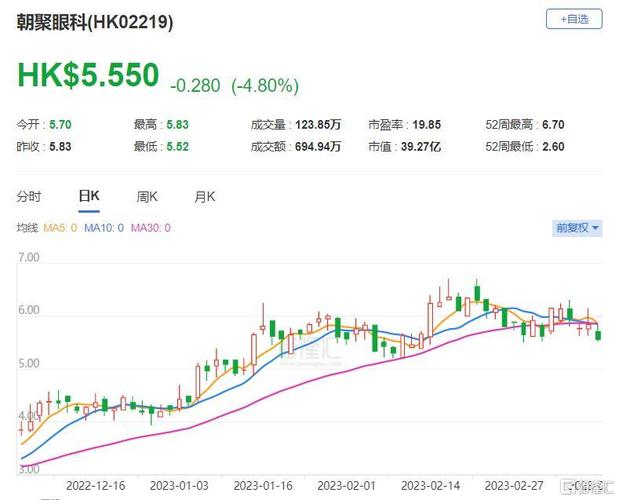This screenshot has height=500, width=619.
Task: Click the 市值 value 39.27亿
Action: tap(421, 147)
